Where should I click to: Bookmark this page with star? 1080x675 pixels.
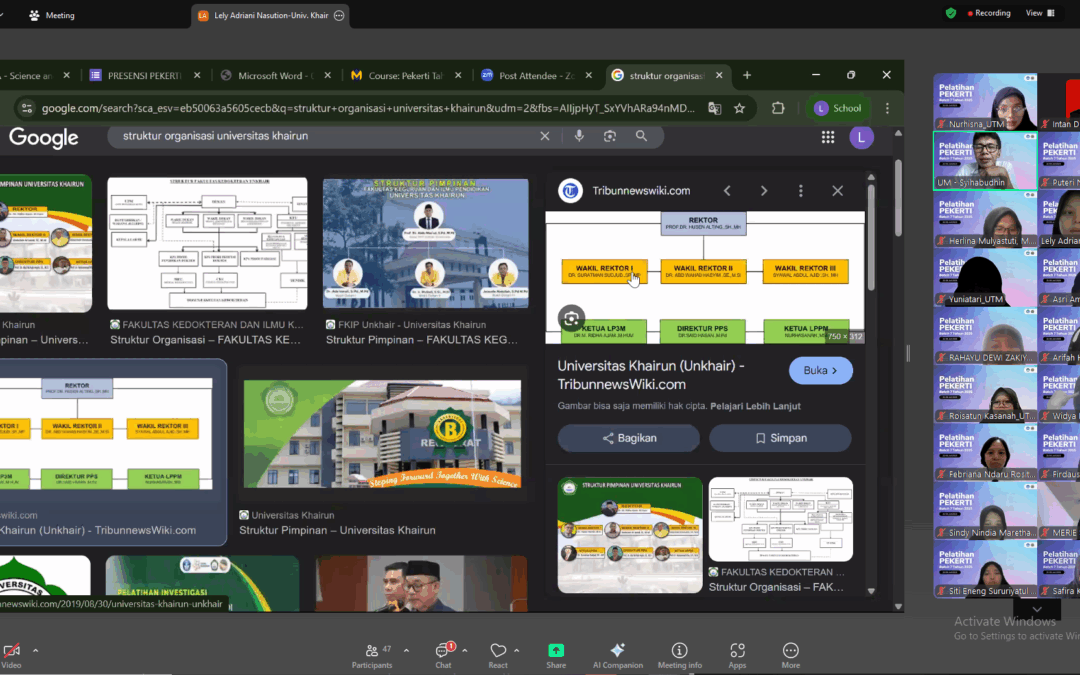coord(740,108)
